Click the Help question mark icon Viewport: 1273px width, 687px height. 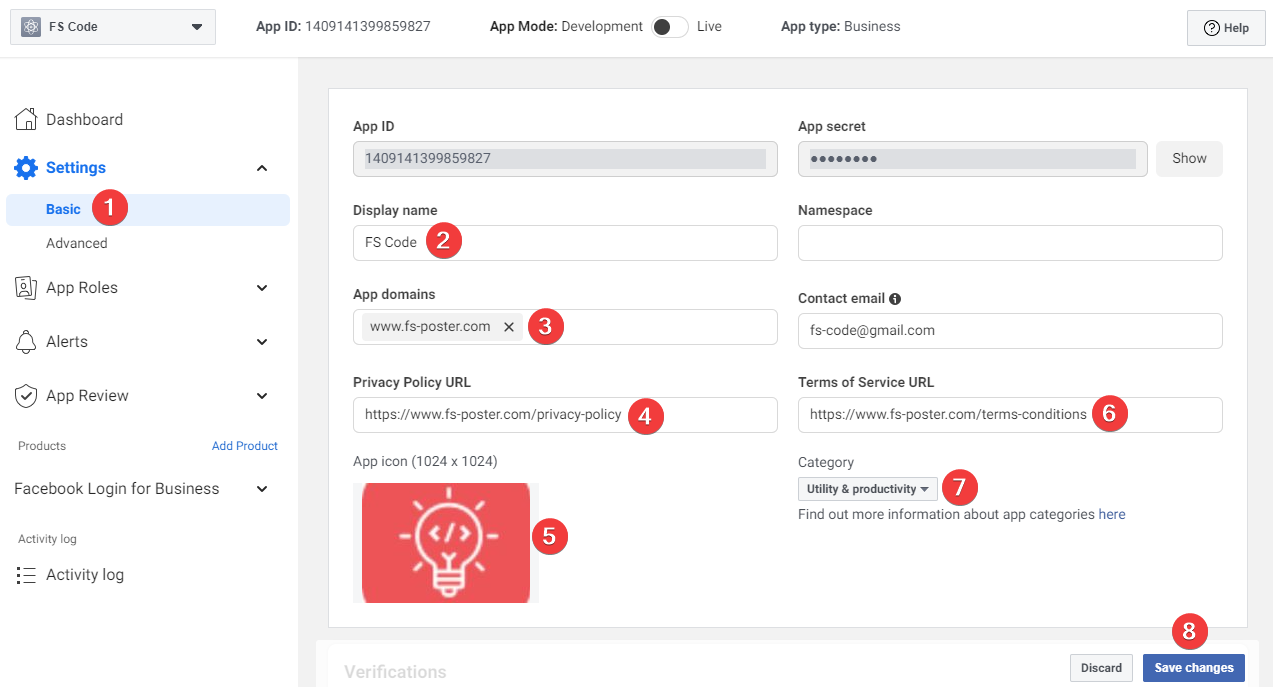[1211, 28]
